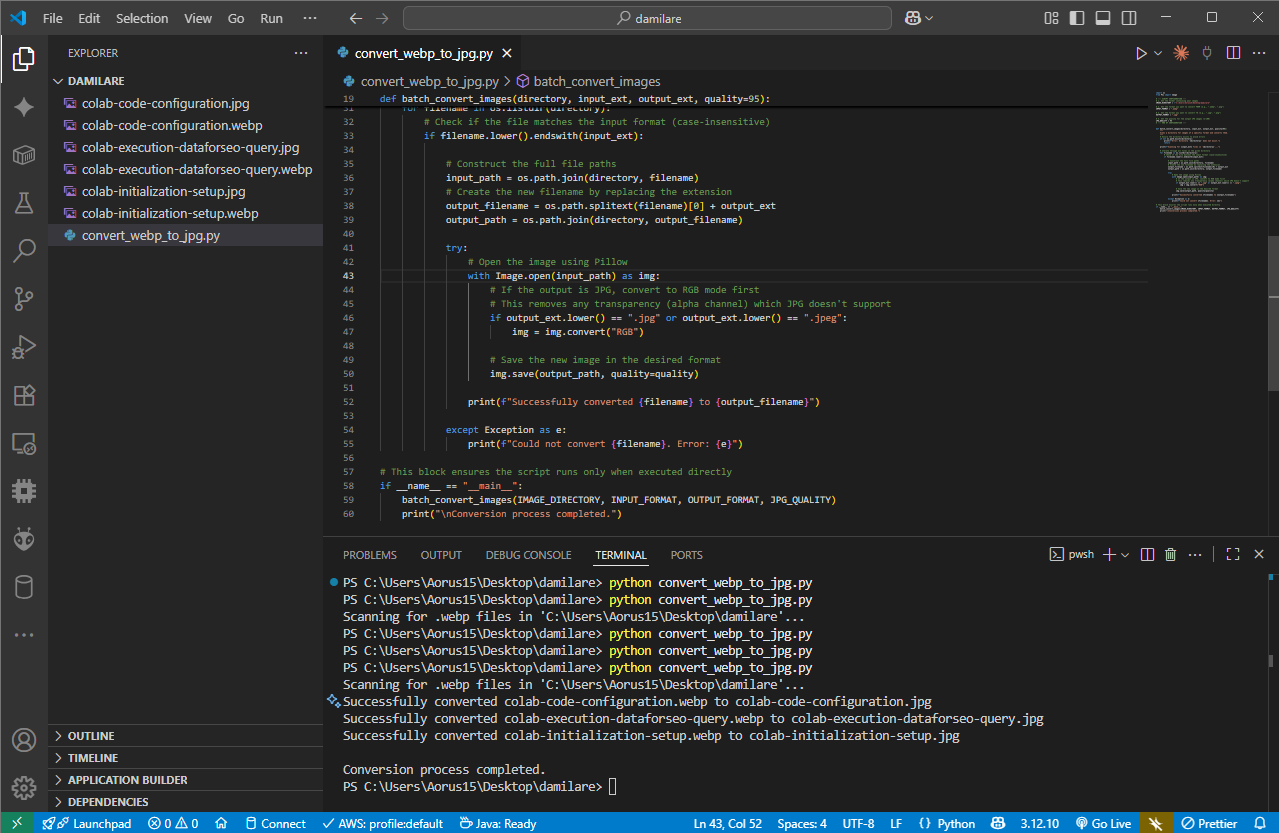The image size is (1279, 833).
Task: Click the Run Python File play button
Action: coord(1140,53)
